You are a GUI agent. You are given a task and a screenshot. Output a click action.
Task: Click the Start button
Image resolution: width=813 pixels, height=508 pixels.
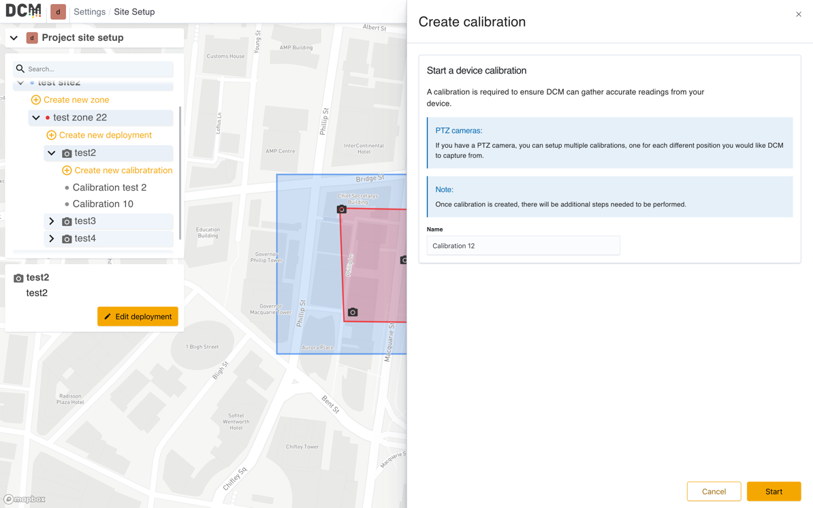click(x=774, y=491)
